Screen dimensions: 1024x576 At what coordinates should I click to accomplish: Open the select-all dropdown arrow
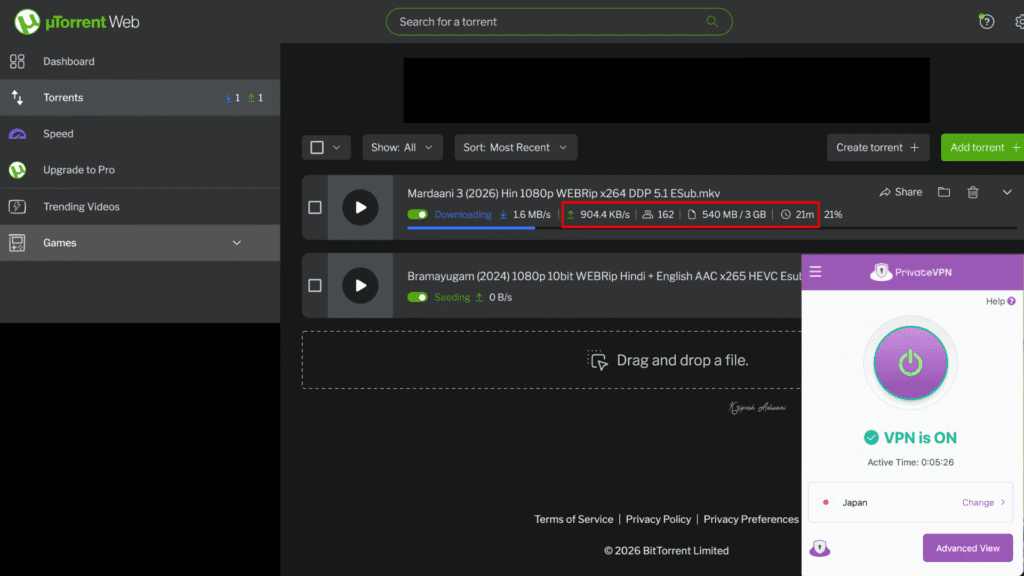pyautogui.click(x=336, y=148)
